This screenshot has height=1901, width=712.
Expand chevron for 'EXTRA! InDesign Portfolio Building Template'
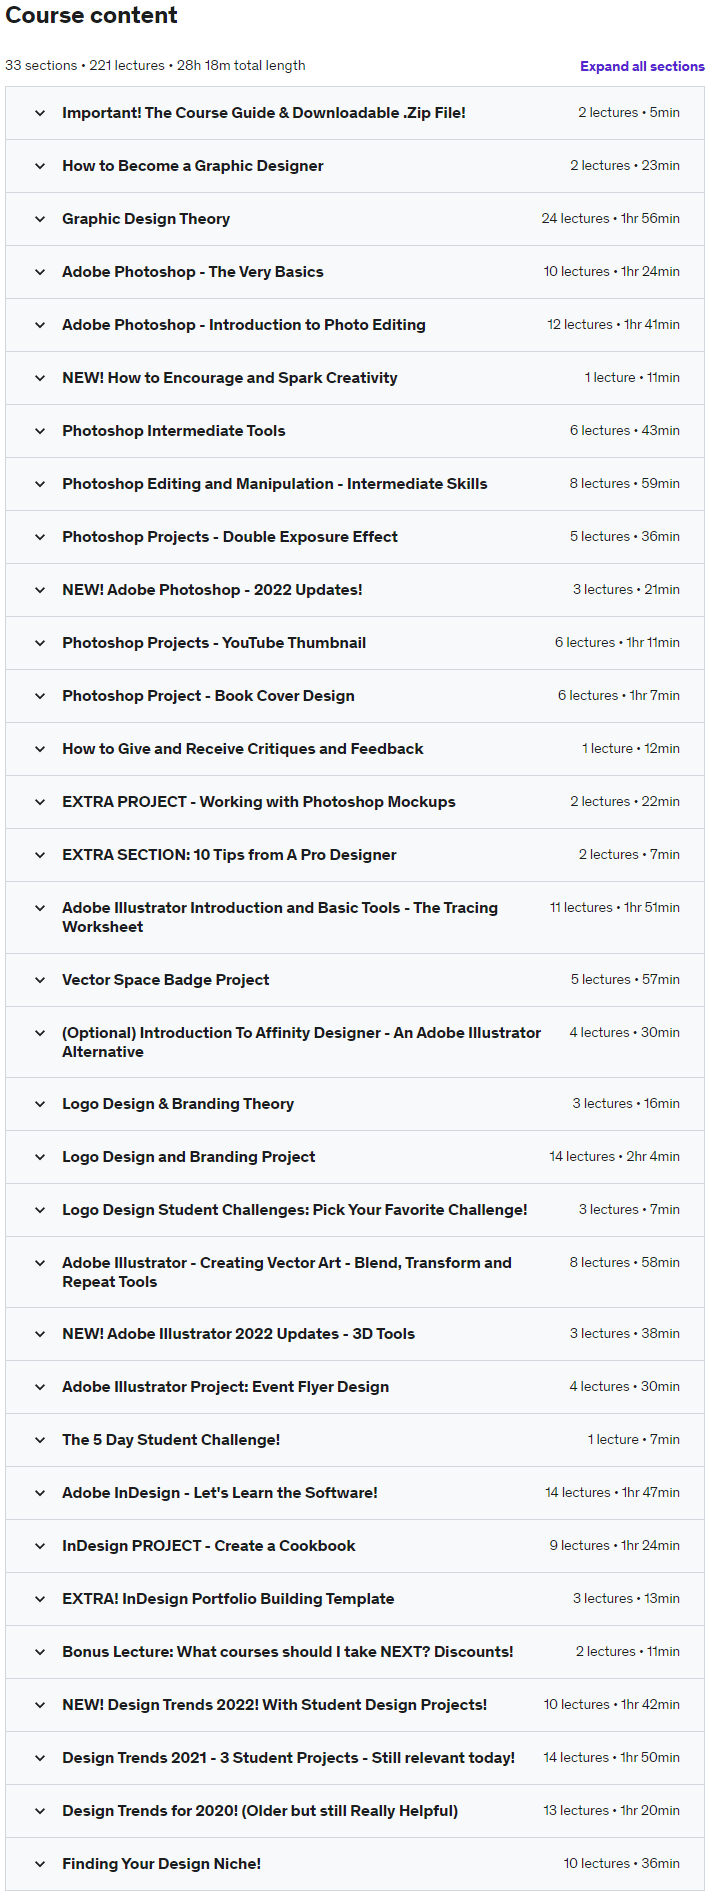[40, 1599]
